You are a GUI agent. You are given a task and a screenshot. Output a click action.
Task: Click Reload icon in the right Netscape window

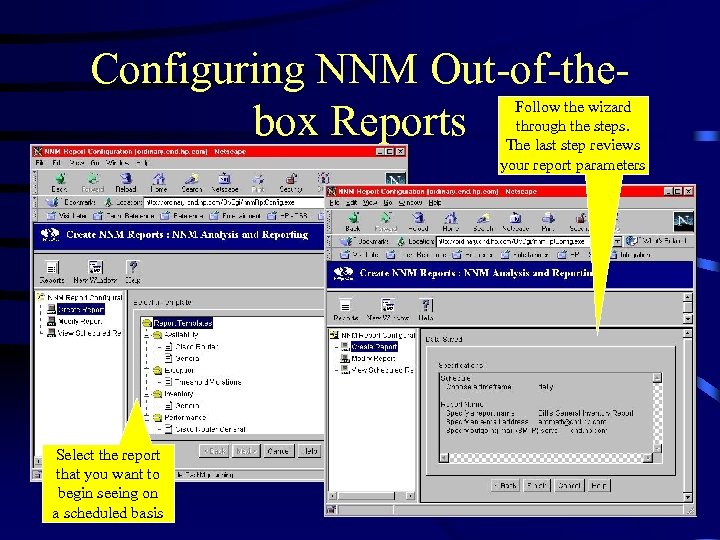tap(418, 222)
